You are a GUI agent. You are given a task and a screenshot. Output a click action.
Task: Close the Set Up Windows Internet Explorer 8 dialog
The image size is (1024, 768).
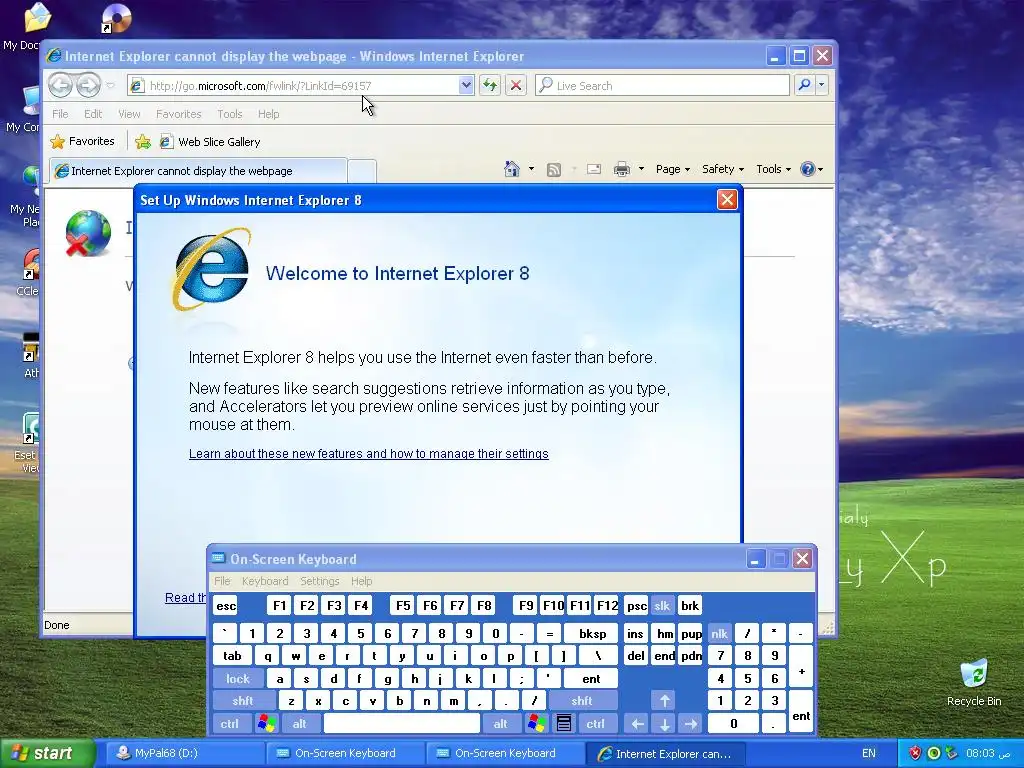pos(727,199)
